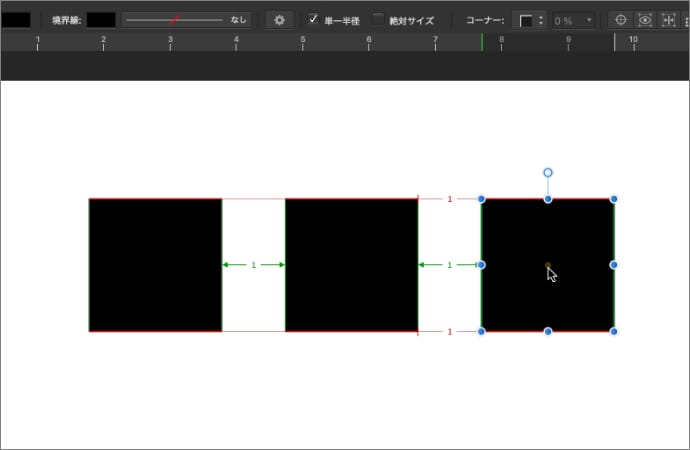
Task: Select the leftmost black square
Action: click(155, 265)
